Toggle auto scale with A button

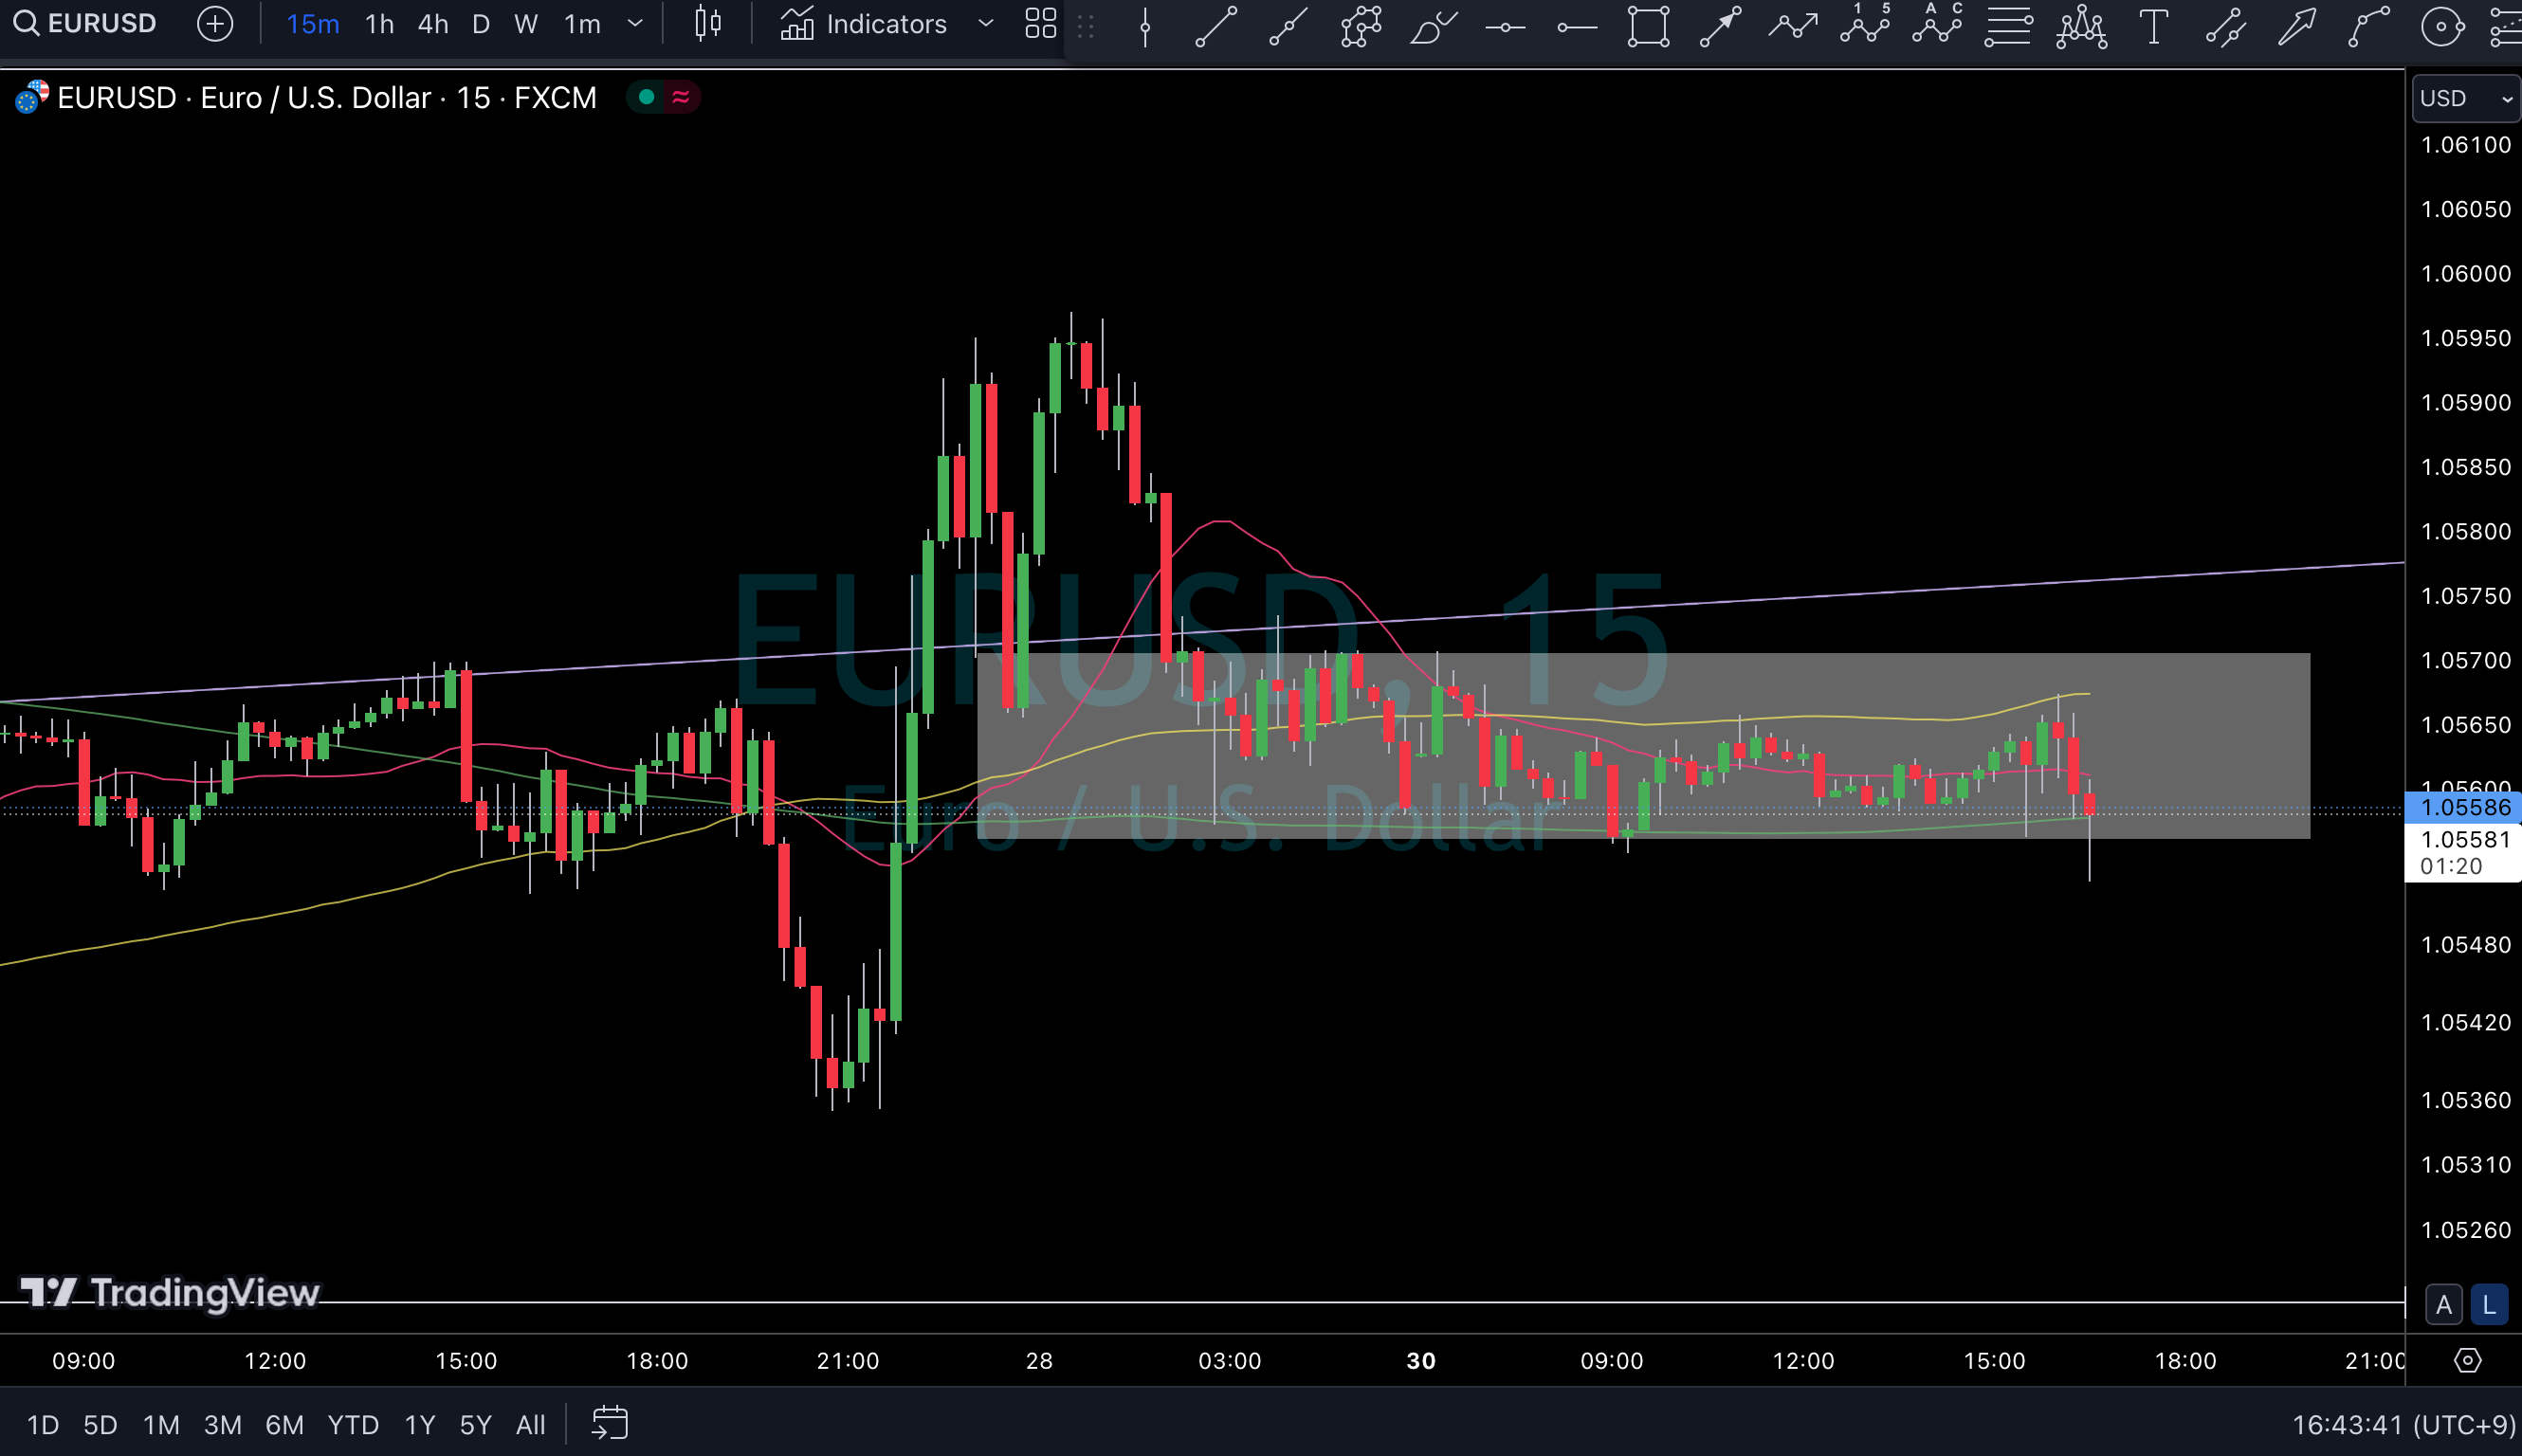(2443, 1305)
